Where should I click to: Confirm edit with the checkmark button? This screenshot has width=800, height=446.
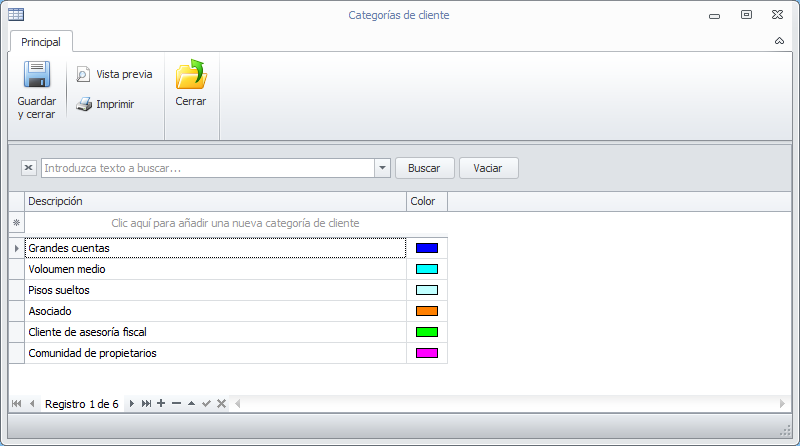pos(206,404)
